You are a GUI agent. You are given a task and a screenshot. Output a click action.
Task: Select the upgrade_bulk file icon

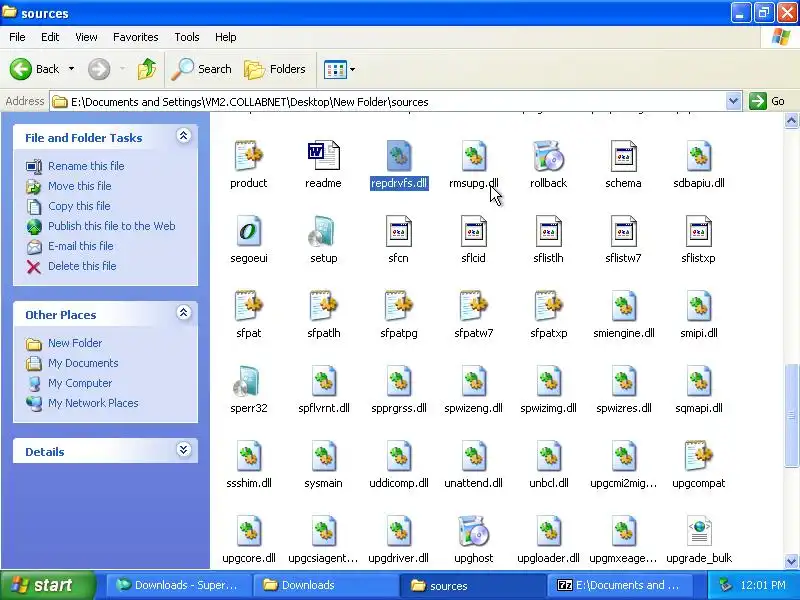pyautogui.click(x=699, y=531)
